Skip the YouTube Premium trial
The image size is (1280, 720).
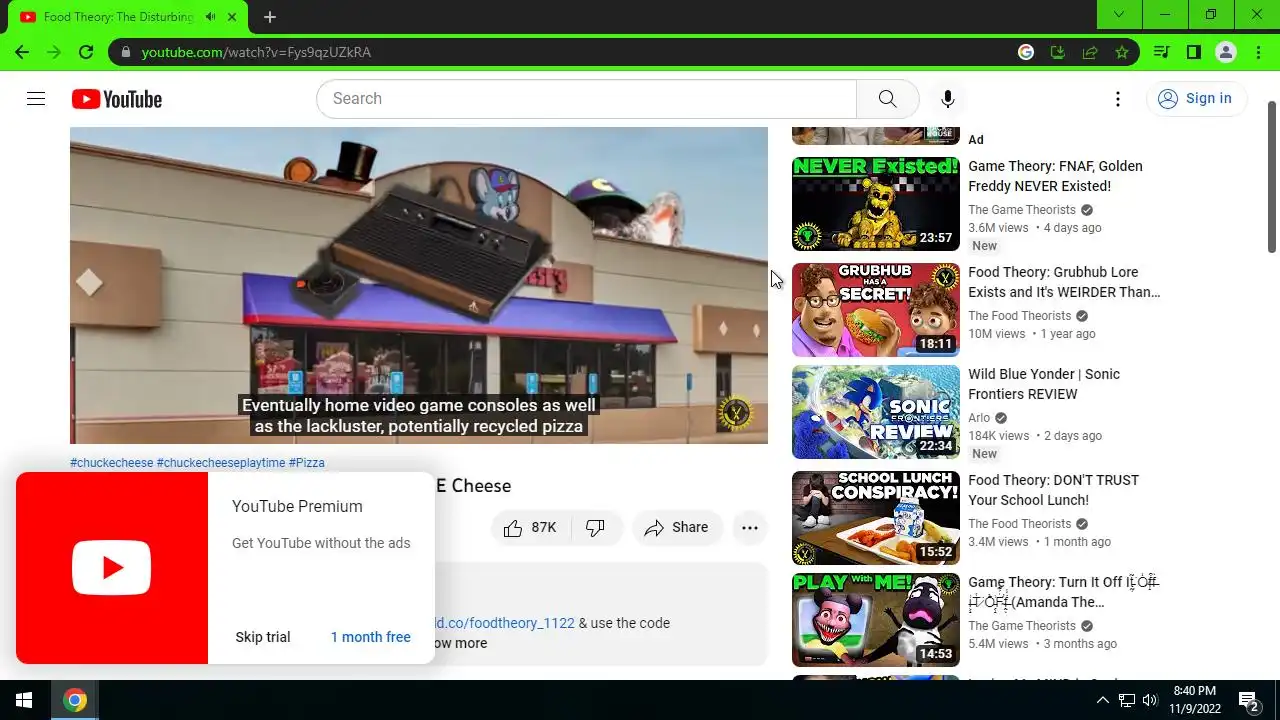263,637
